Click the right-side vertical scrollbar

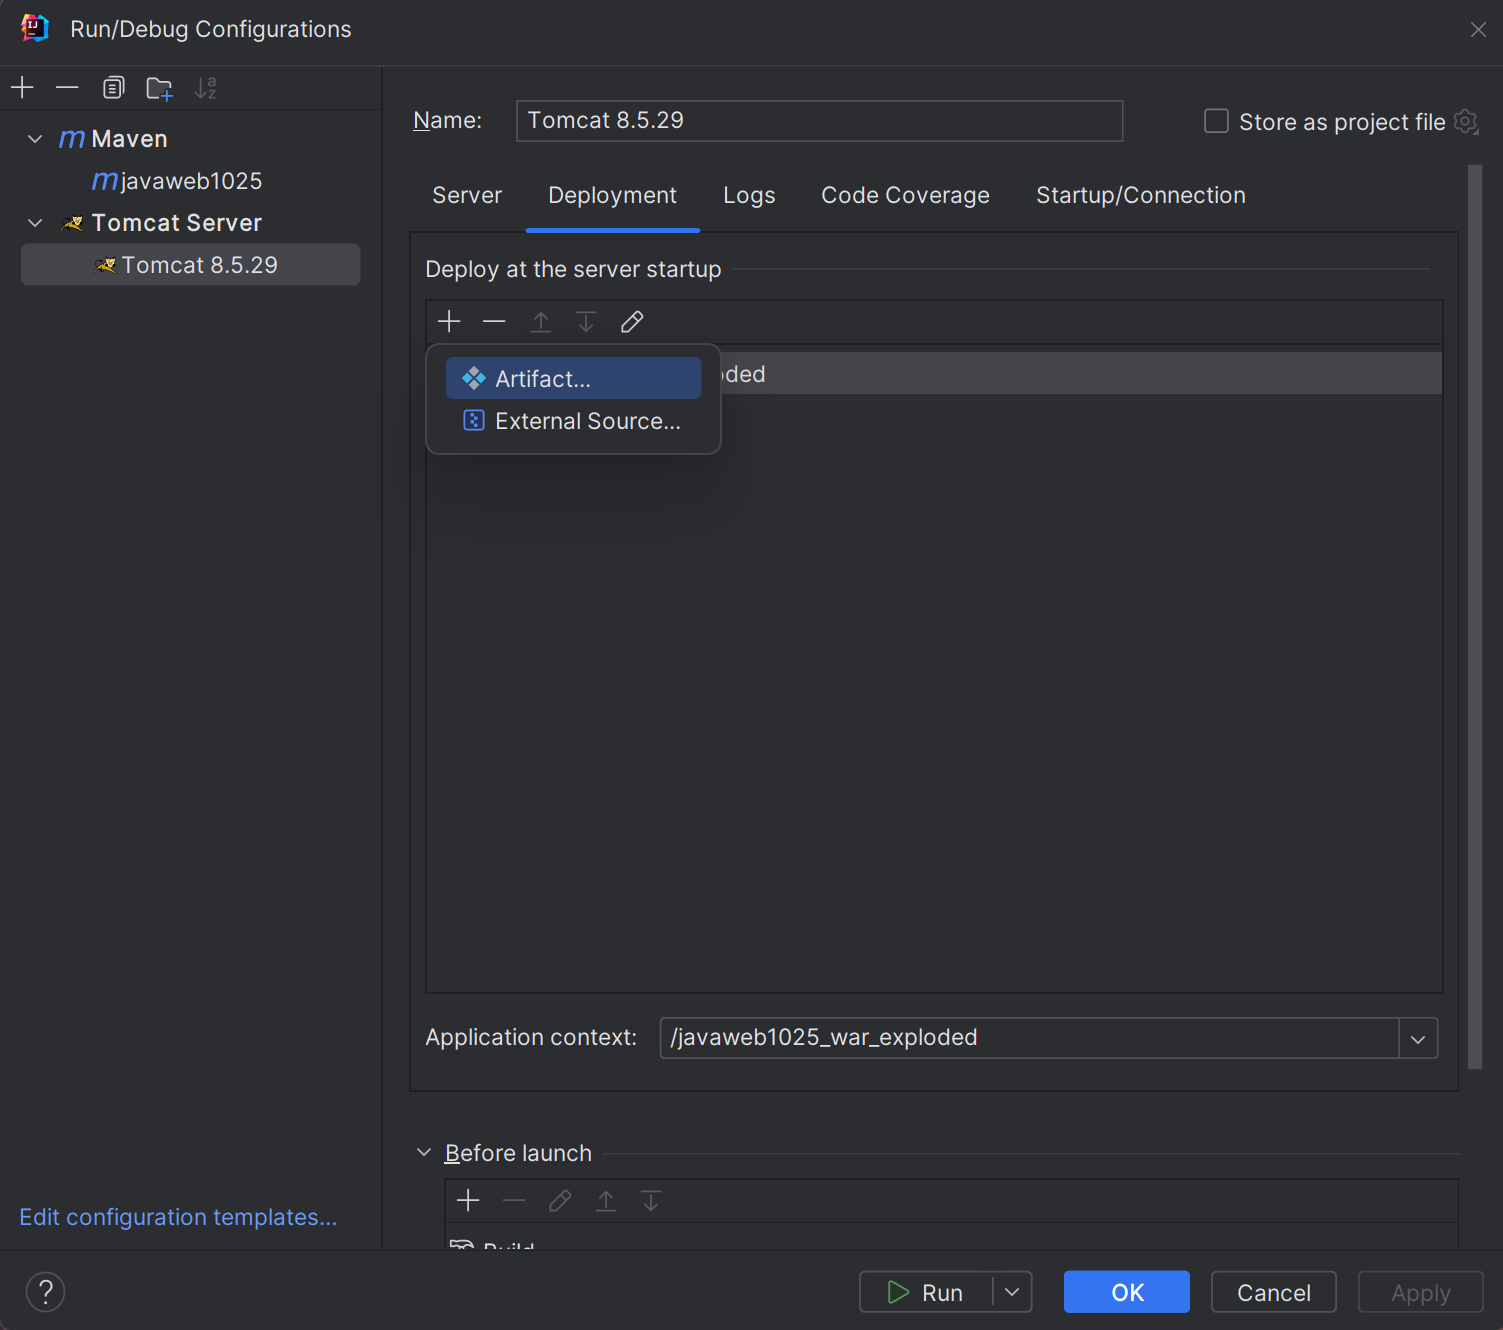pyautogui.click(x=1475, y=617)
